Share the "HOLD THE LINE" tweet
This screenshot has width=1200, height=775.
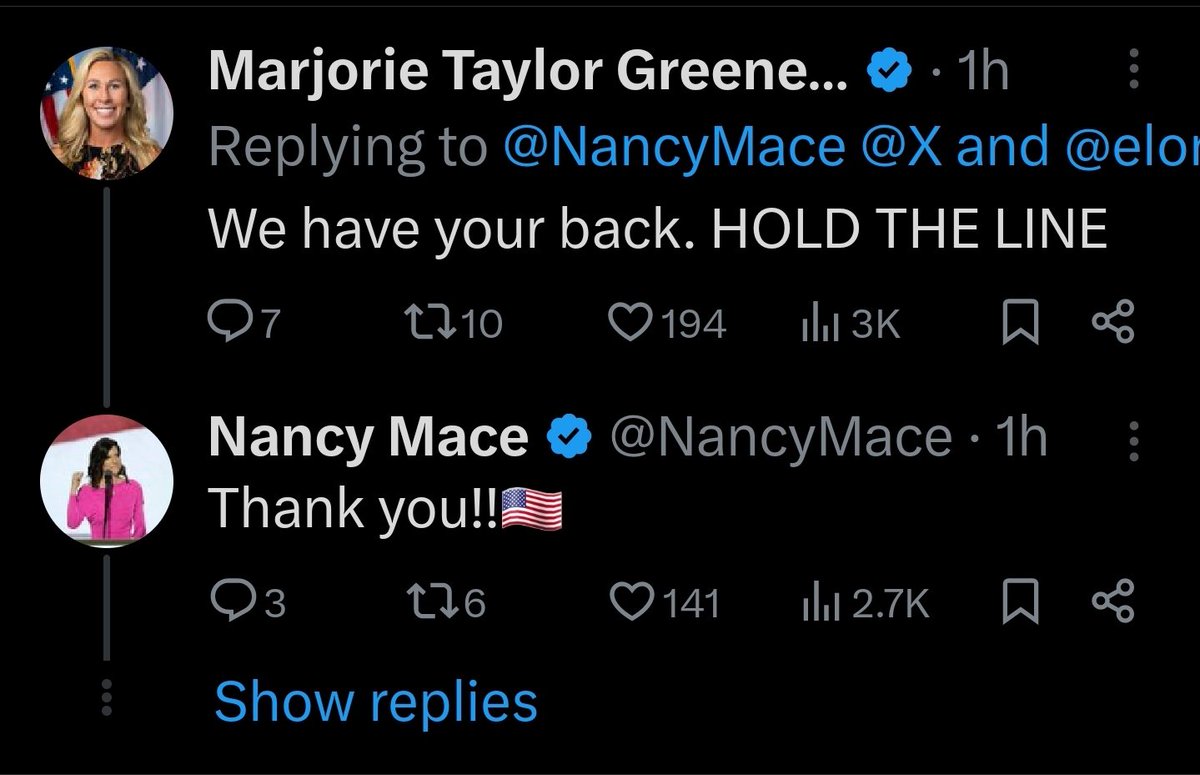tap(1112, 322)
